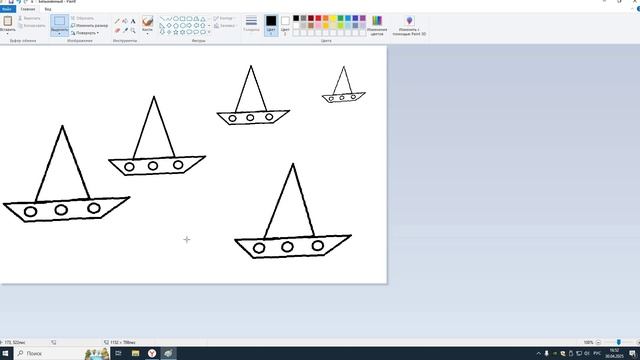Image resolution: width=640 pixels, height=360 pixels.
Task: Pick the green palette color
Action: (340, 18)
